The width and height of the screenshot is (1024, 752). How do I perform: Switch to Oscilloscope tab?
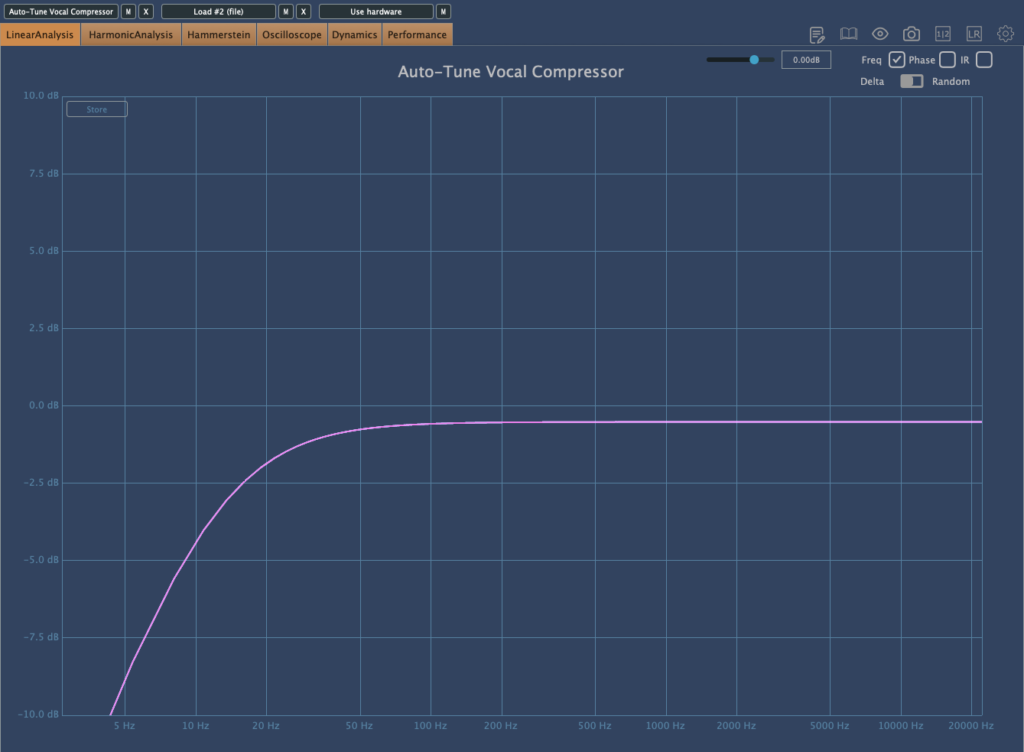pyautogui.click(x=291, y=35)
